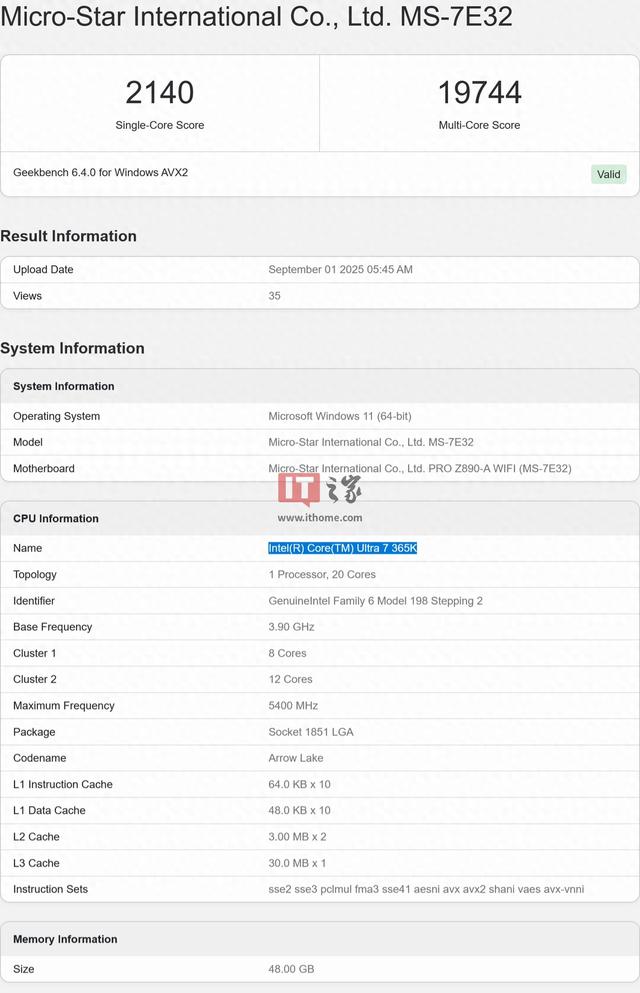Select 64.0 KB x 10 value
The image size is (640, 993).
click(299, 785)
